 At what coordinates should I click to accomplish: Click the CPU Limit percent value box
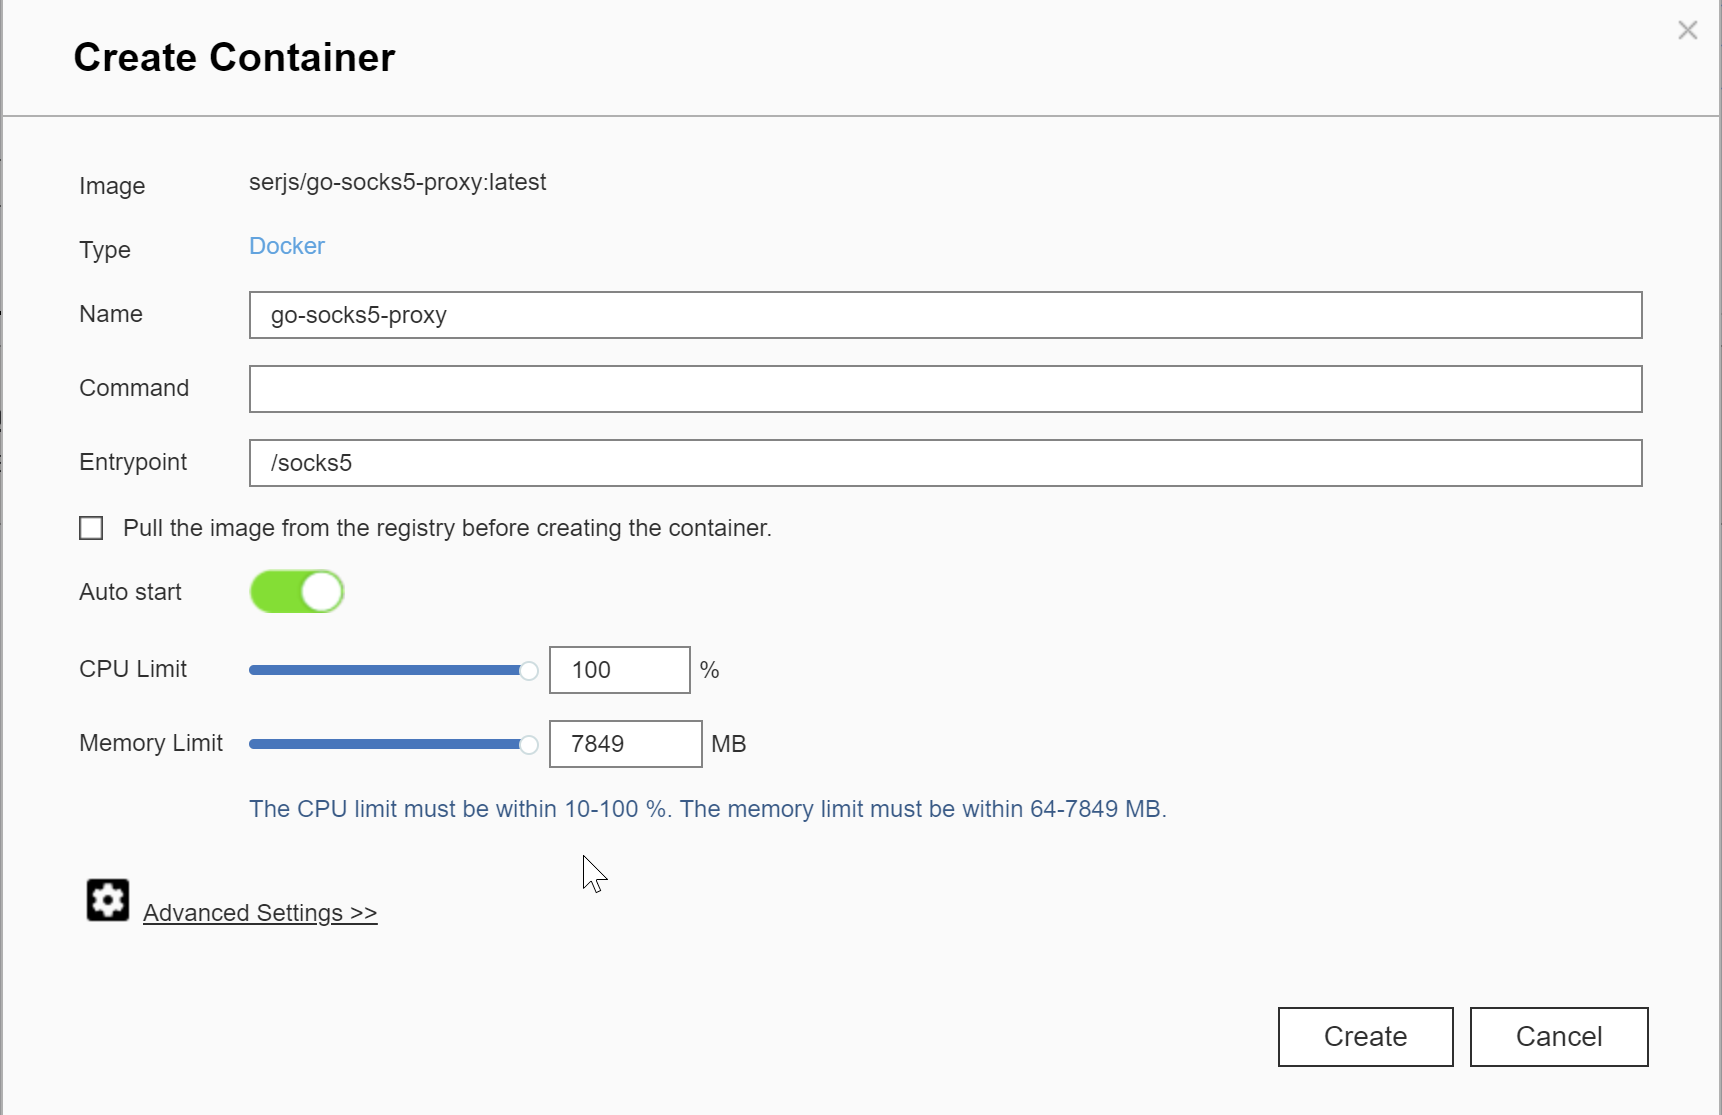tap(619, 670)
